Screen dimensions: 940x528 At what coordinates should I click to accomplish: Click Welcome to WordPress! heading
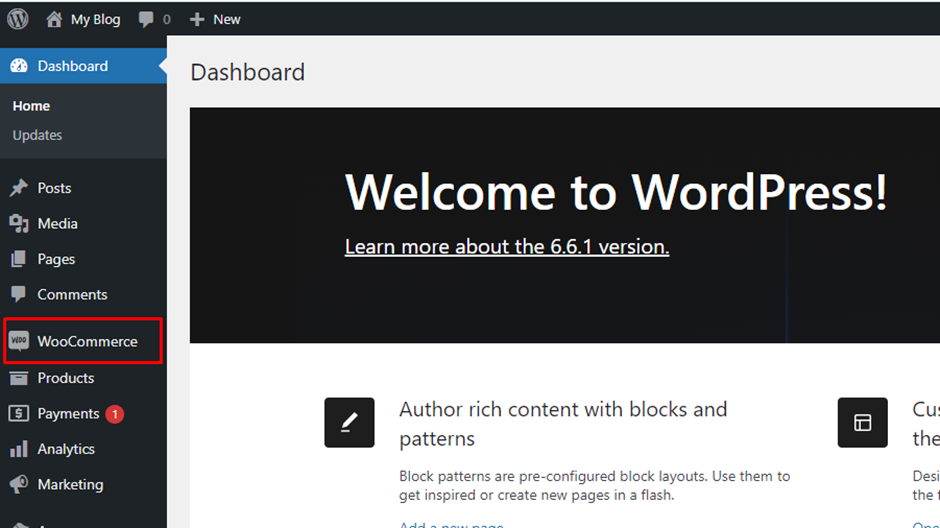tap(616, 192)
